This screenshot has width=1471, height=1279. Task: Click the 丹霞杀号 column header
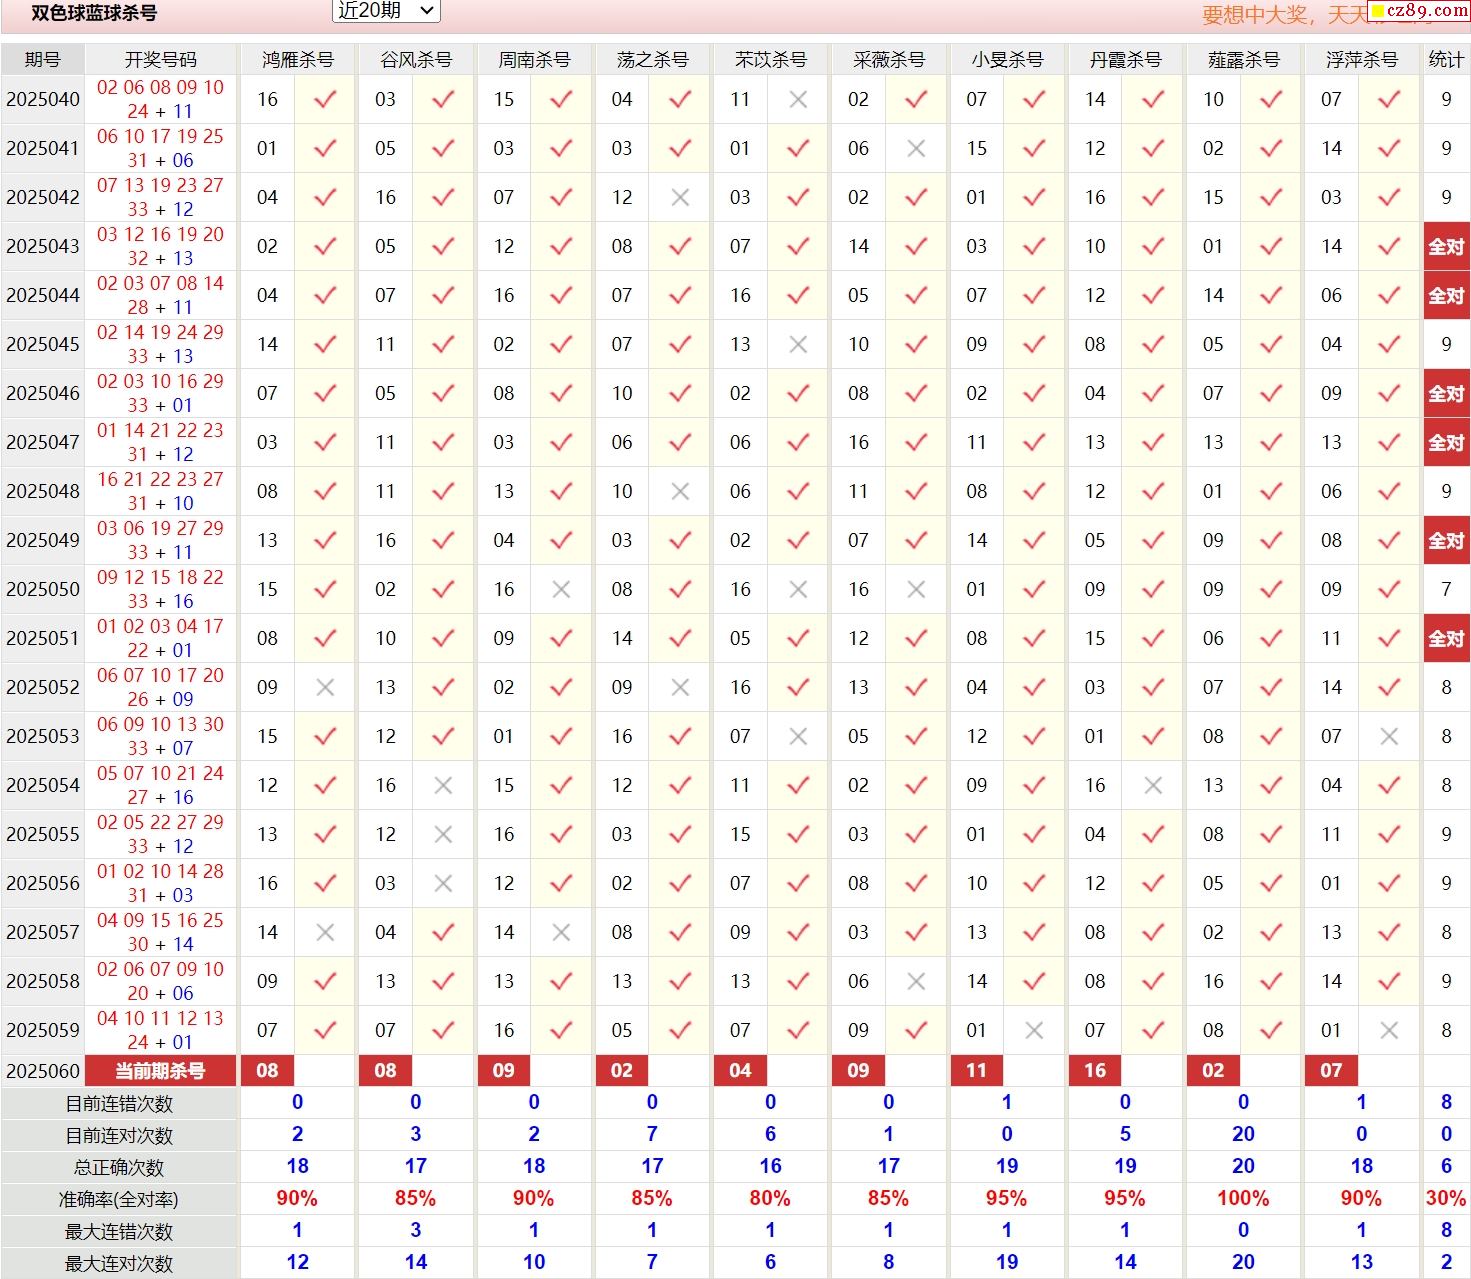click(1125, 60)
